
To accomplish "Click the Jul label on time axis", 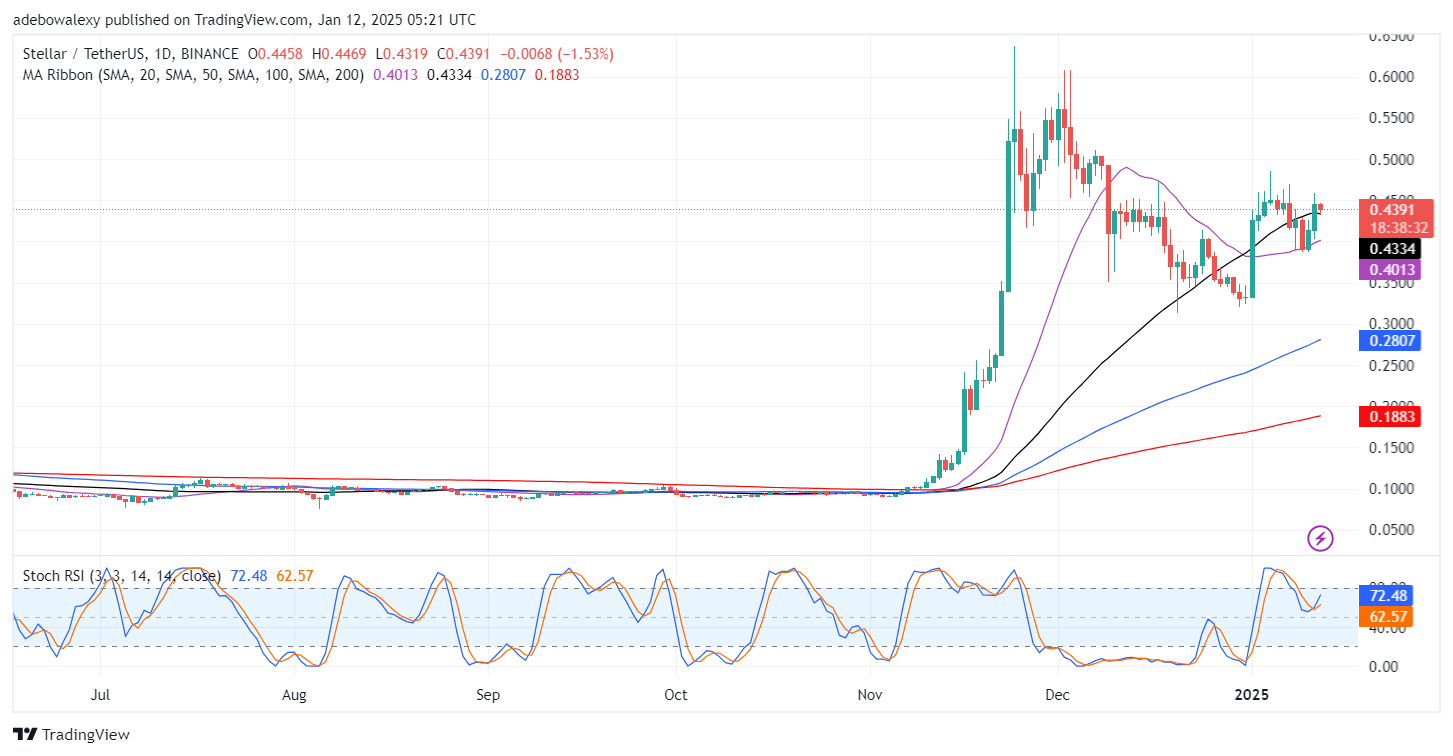I will click(x=99, y=693).
